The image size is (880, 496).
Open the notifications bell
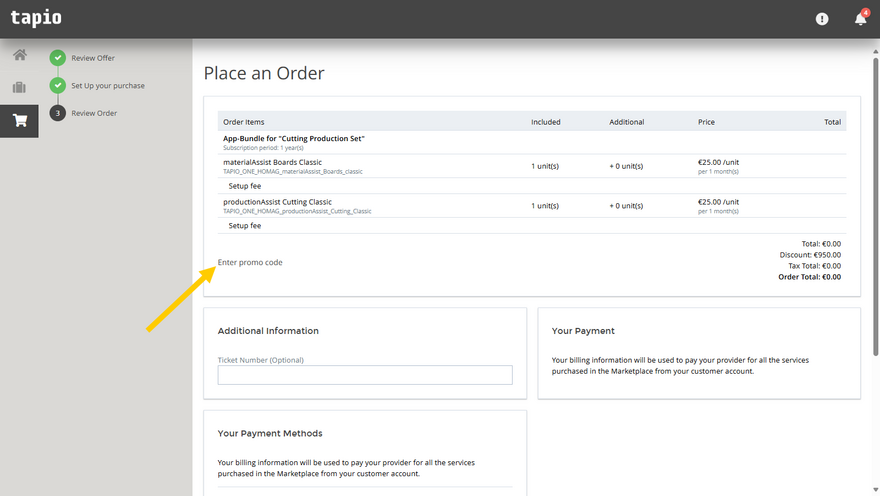click(860, 19)
